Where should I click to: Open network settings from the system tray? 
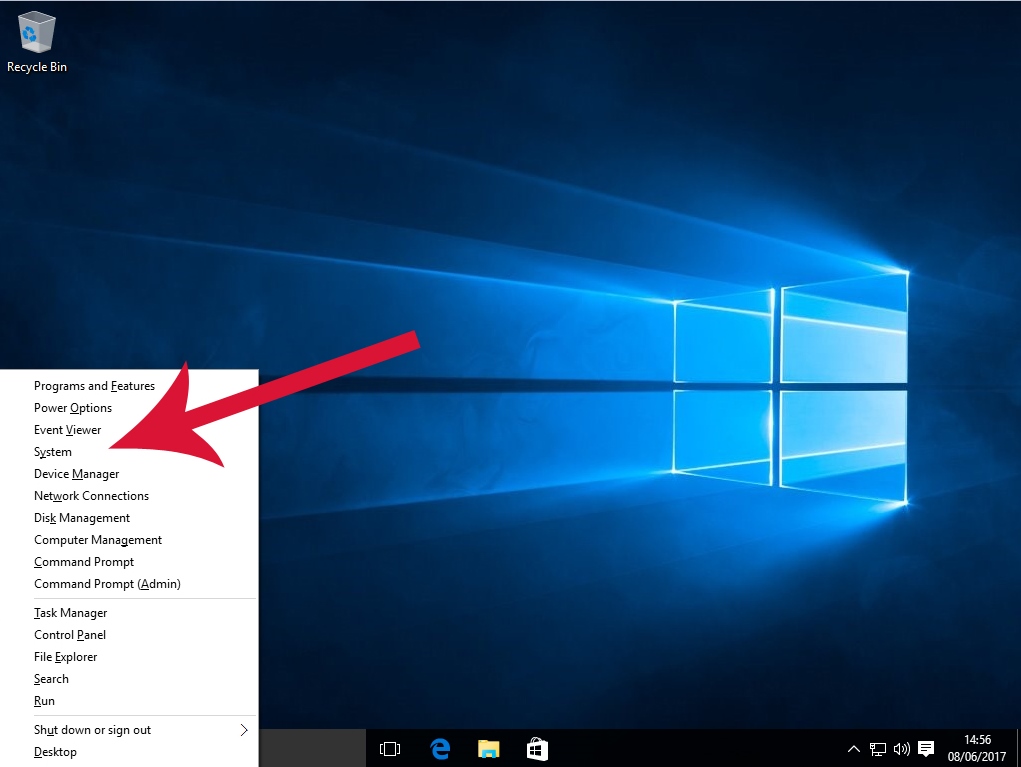click(878, 748)
